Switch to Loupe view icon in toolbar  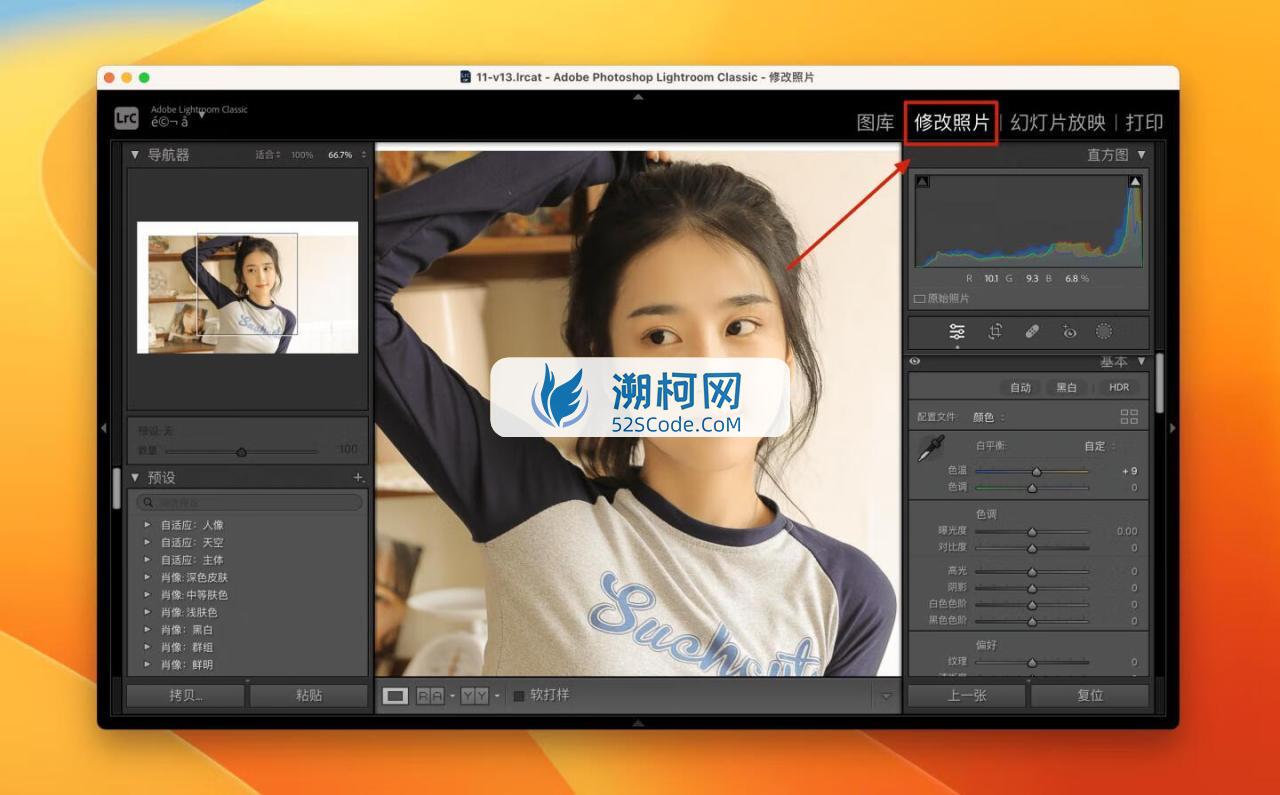tap(396, 696)
